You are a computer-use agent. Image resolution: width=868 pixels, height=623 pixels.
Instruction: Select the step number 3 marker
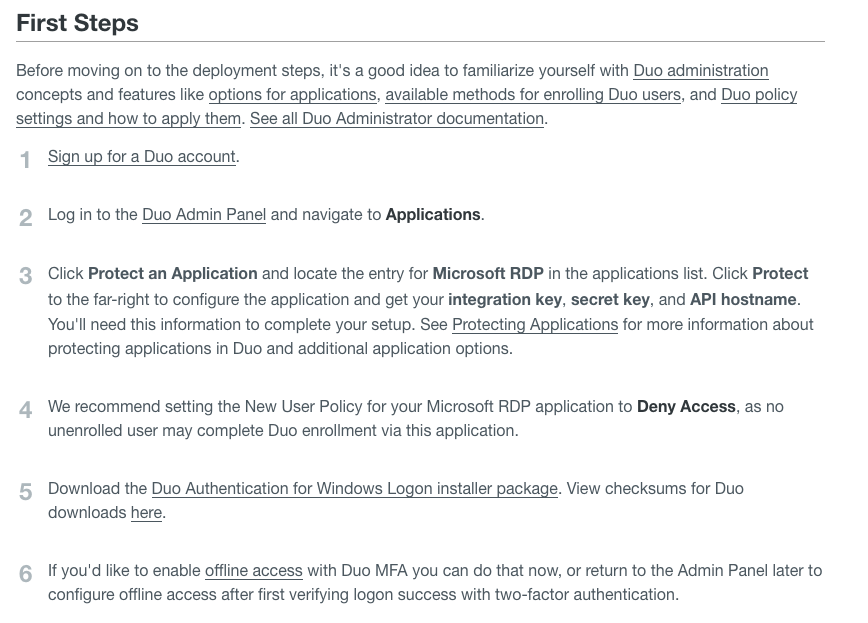coord(25,274)
